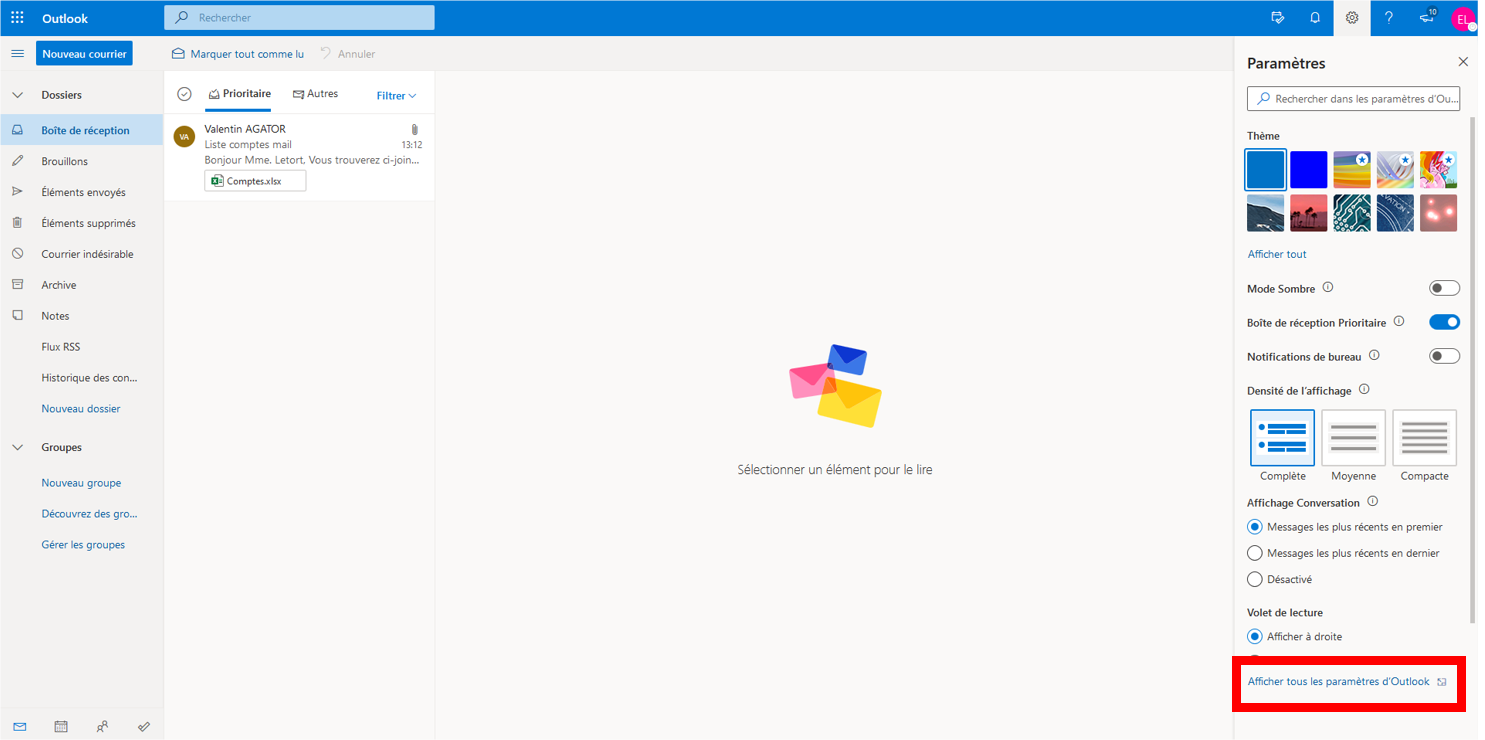Image resolution: width=1485 pixels, height=740 pixels.
Task: Select the Désactivé conversation option
Action: [1255, 579]
